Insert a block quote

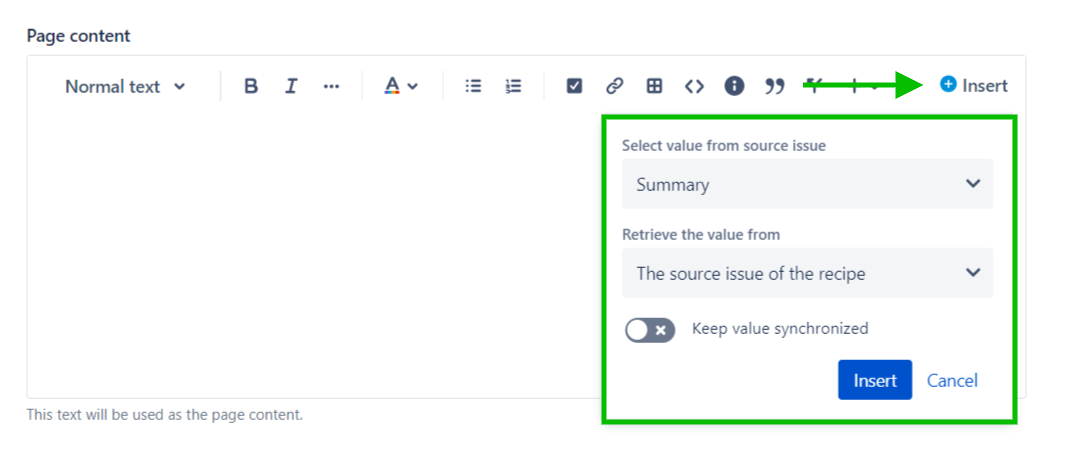tap(774, 86)
